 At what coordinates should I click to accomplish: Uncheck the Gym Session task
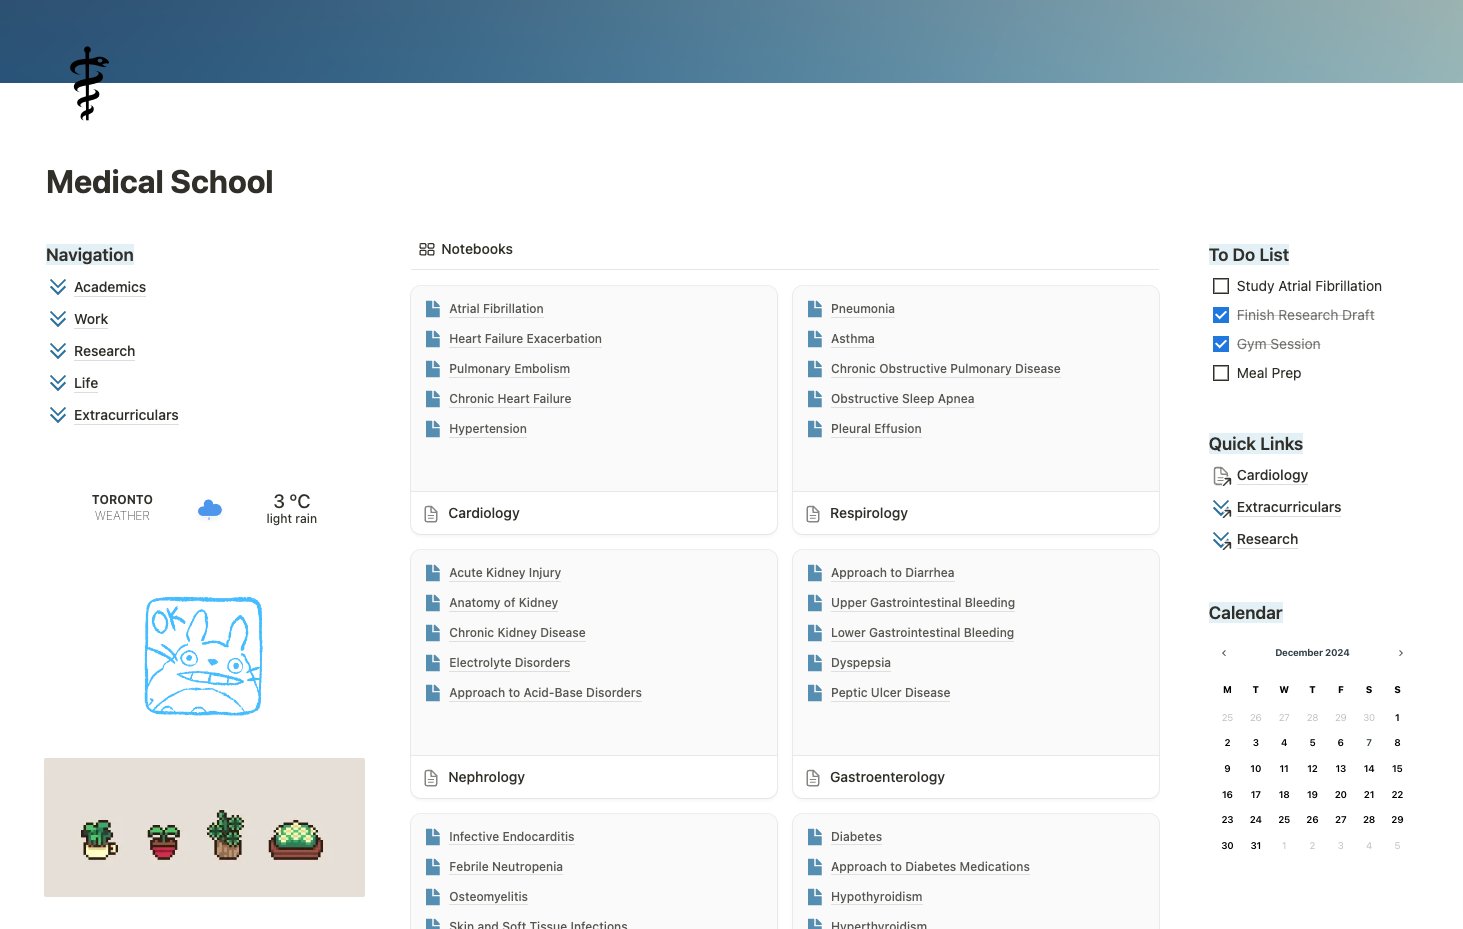1220,343
